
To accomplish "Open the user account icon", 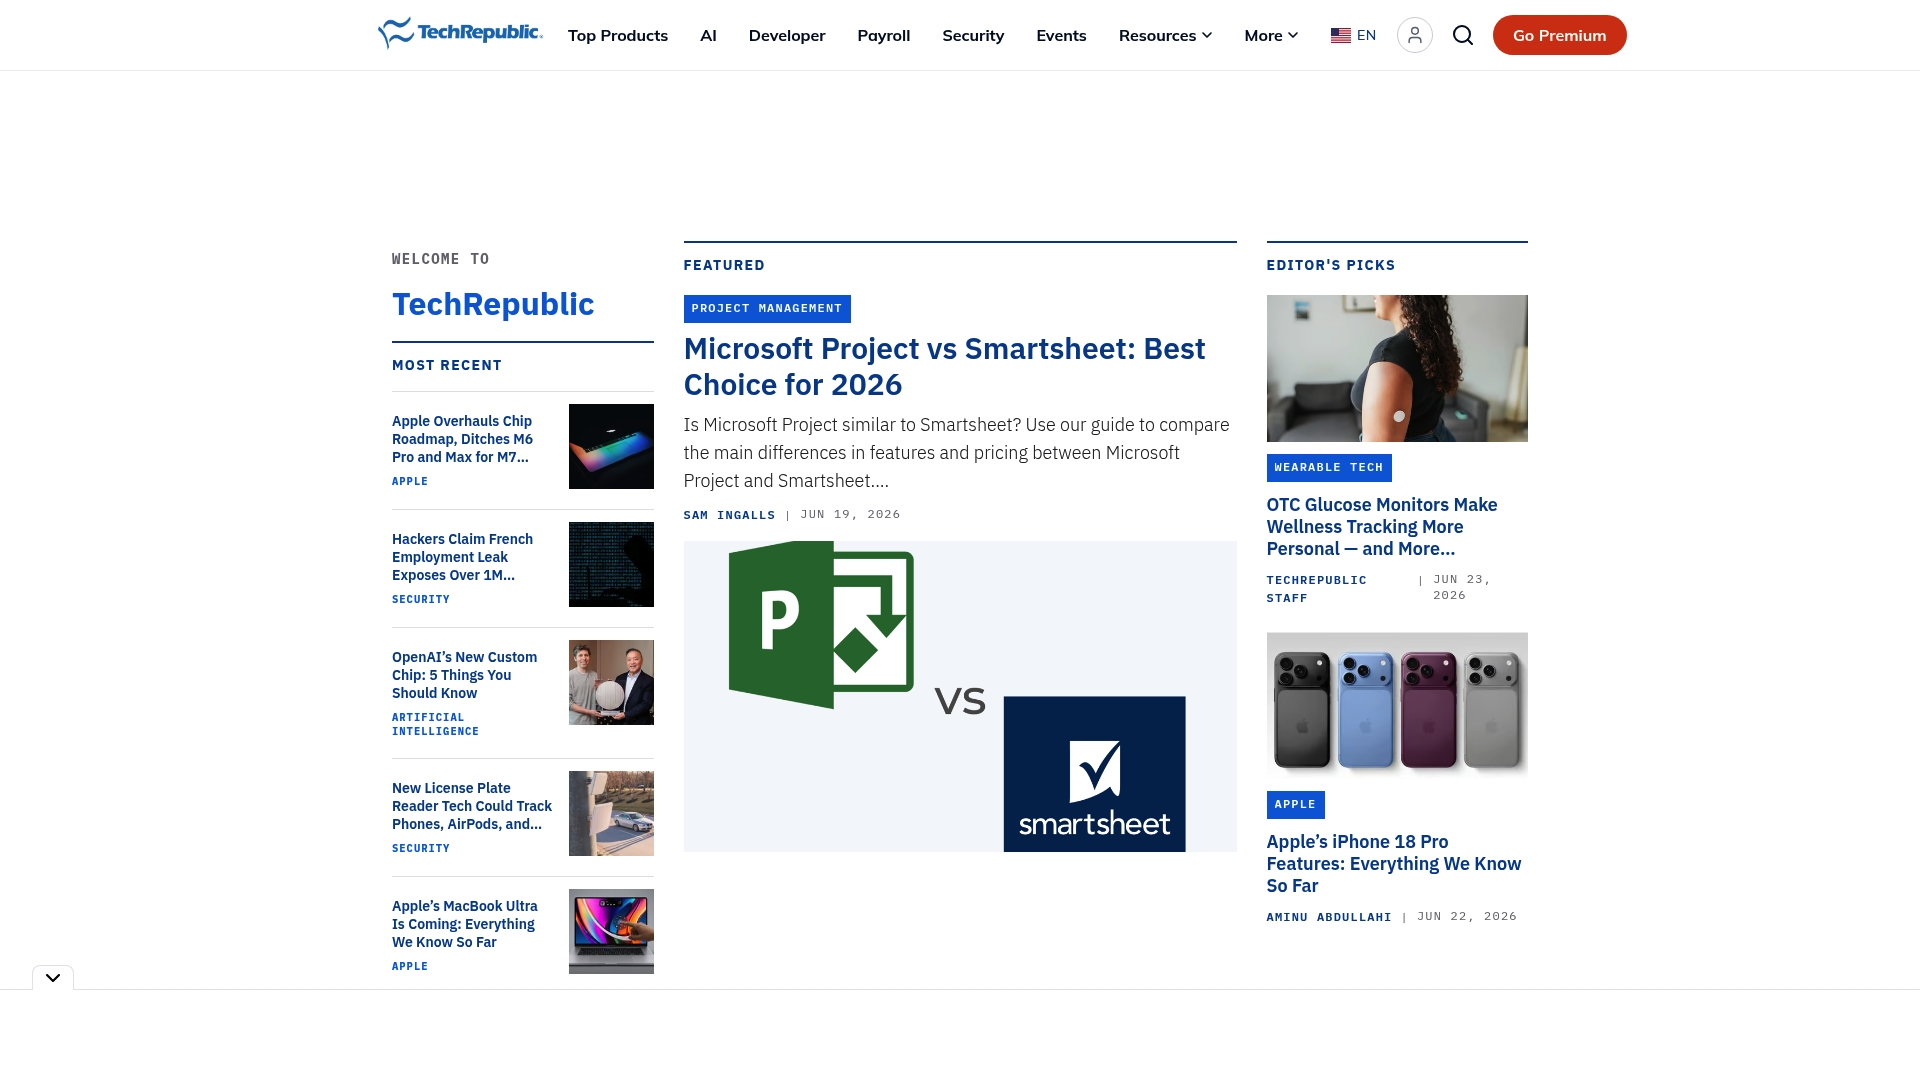I will point(1414,35).
